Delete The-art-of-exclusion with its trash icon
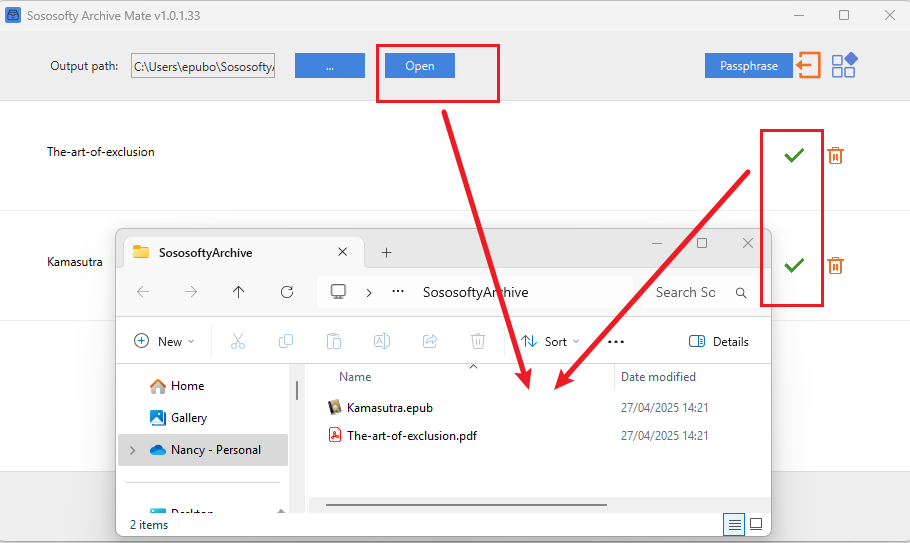The height and width of the screenshot is (543, 910). (x=835, y=155)
